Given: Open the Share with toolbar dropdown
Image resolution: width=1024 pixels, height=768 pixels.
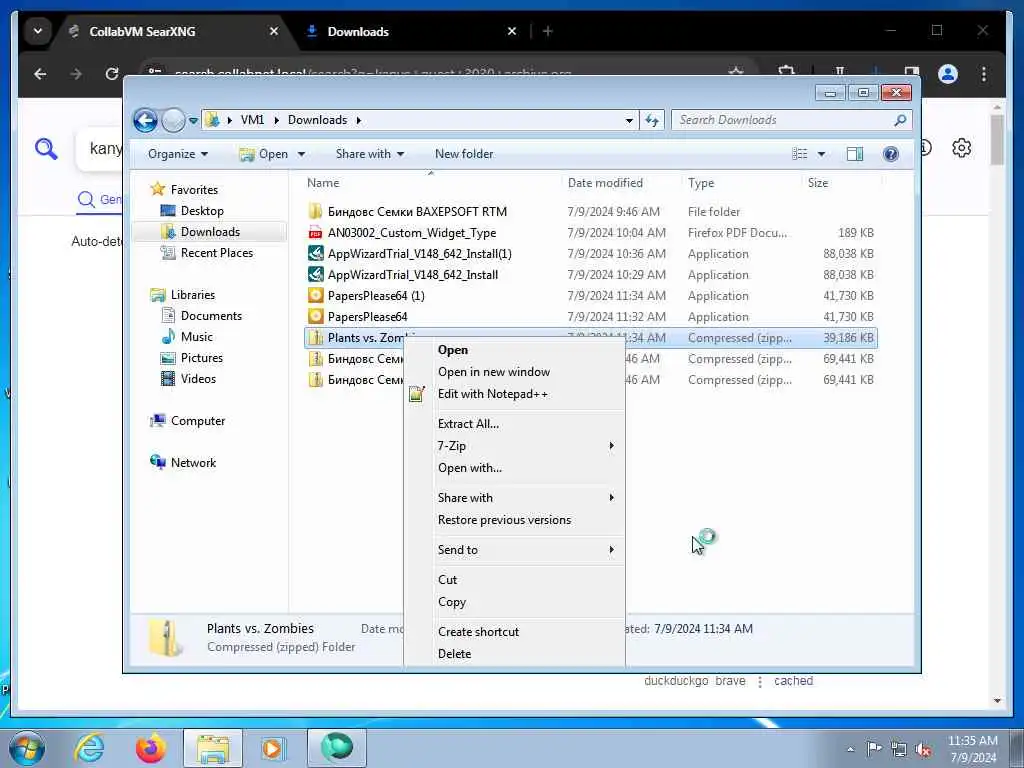Looking at the screenshot, I should pos(370,154).
